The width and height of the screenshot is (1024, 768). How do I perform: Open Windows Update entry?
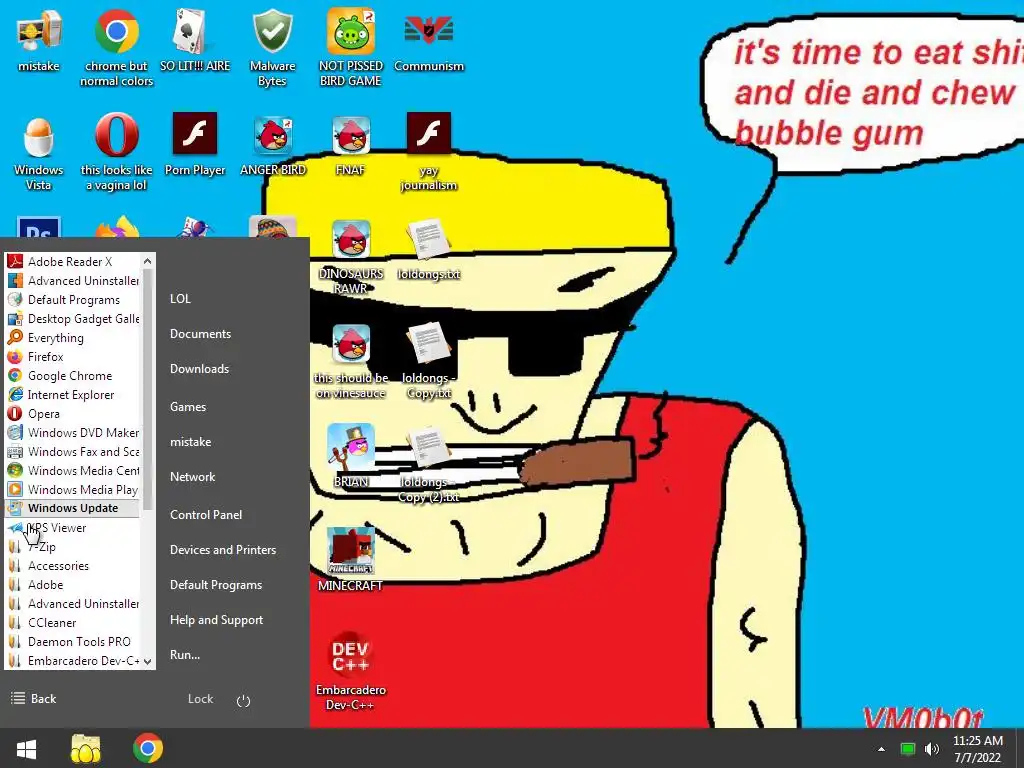72,508
